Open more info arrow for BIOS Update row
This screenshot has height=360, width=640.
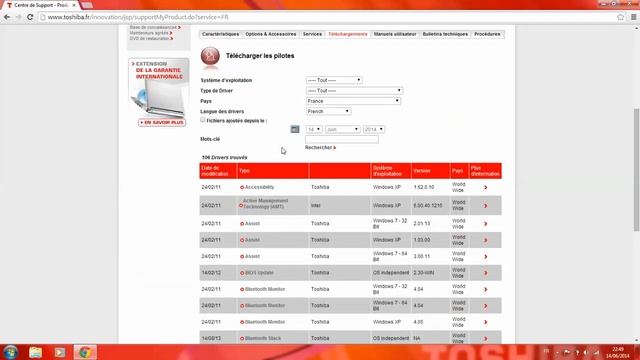pyautogui.click(x=485, y=273)
